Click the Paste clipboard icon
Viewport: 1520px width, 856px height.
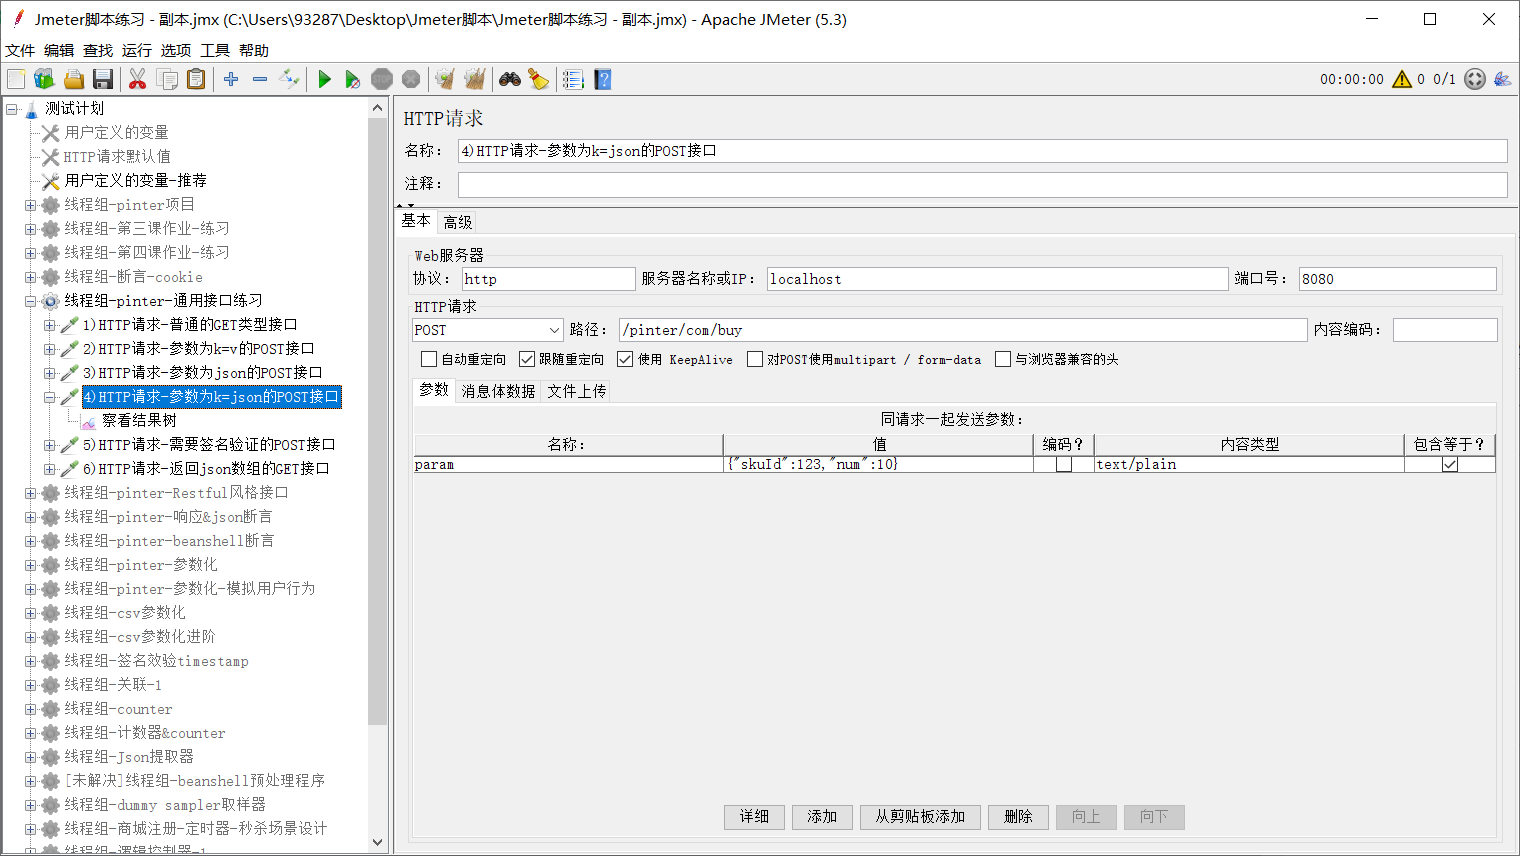[x=197, y=79]
